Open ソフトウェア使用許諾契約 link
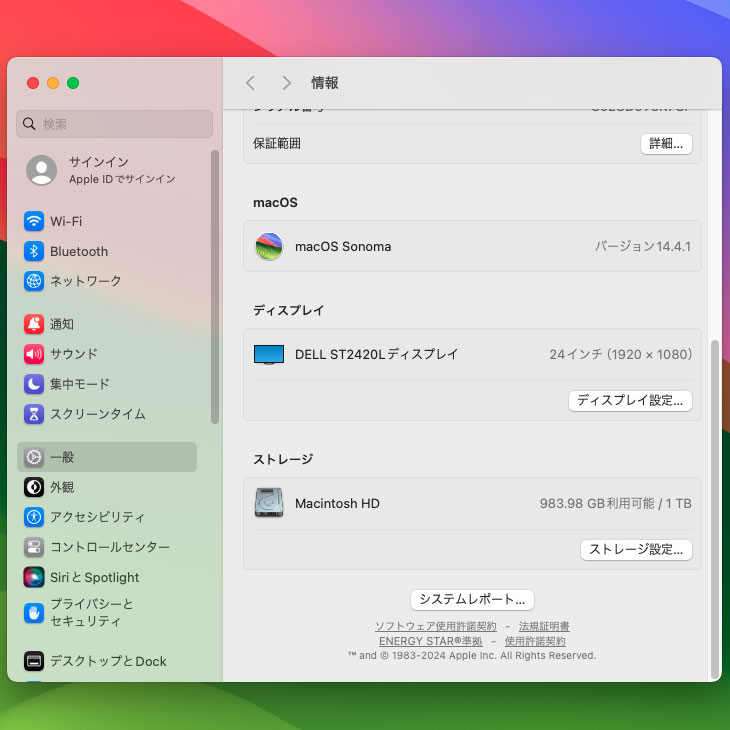Viewport: 730px width, 730px height. point(435,626)
